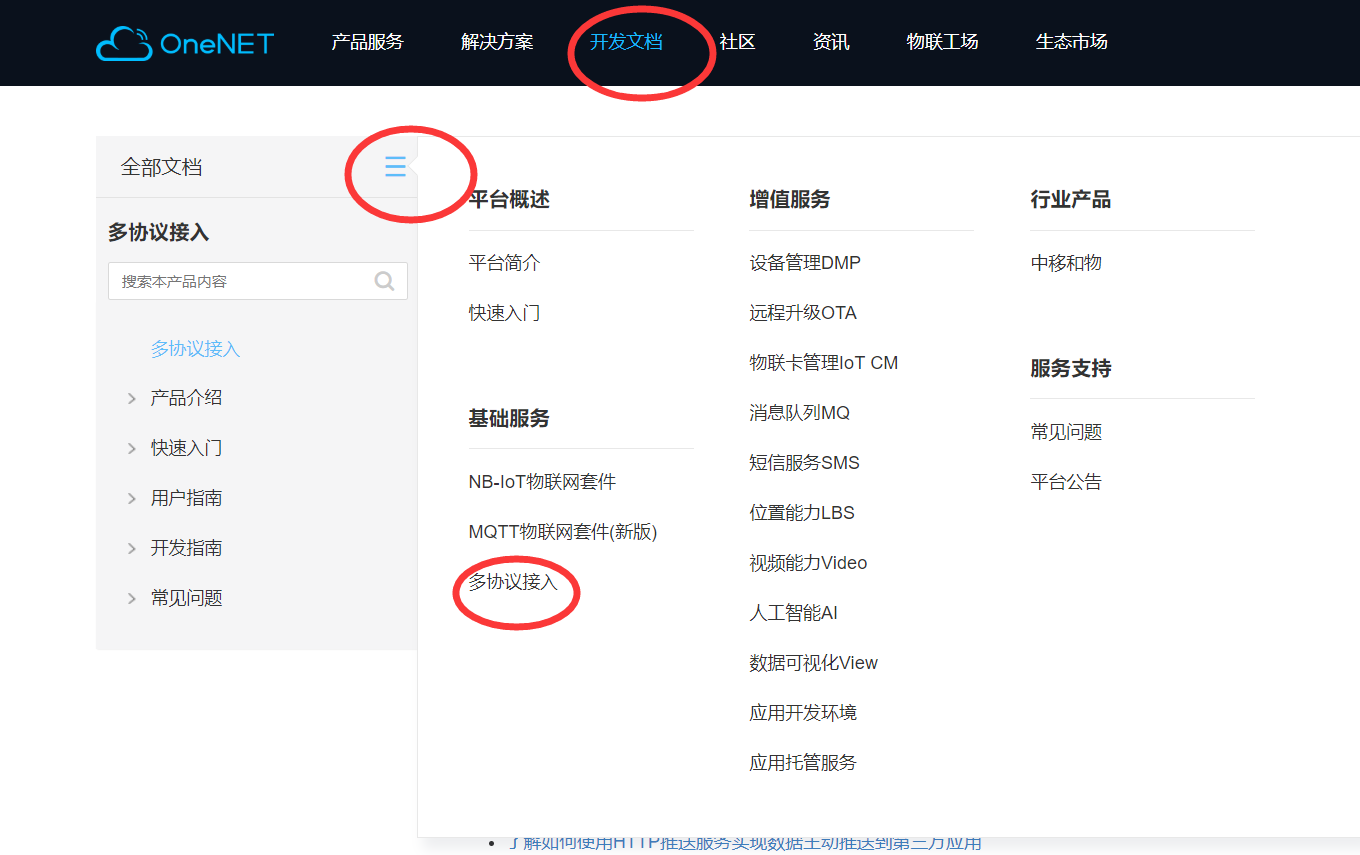Open the hamburger menu beside 全部文档

point(395,166)
